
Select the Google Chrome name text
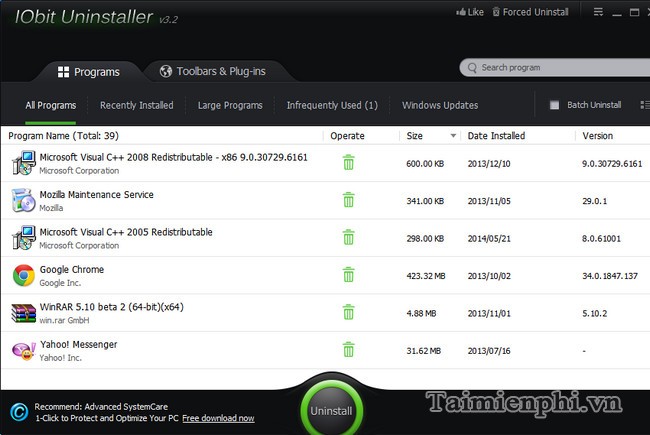(72, 270)
